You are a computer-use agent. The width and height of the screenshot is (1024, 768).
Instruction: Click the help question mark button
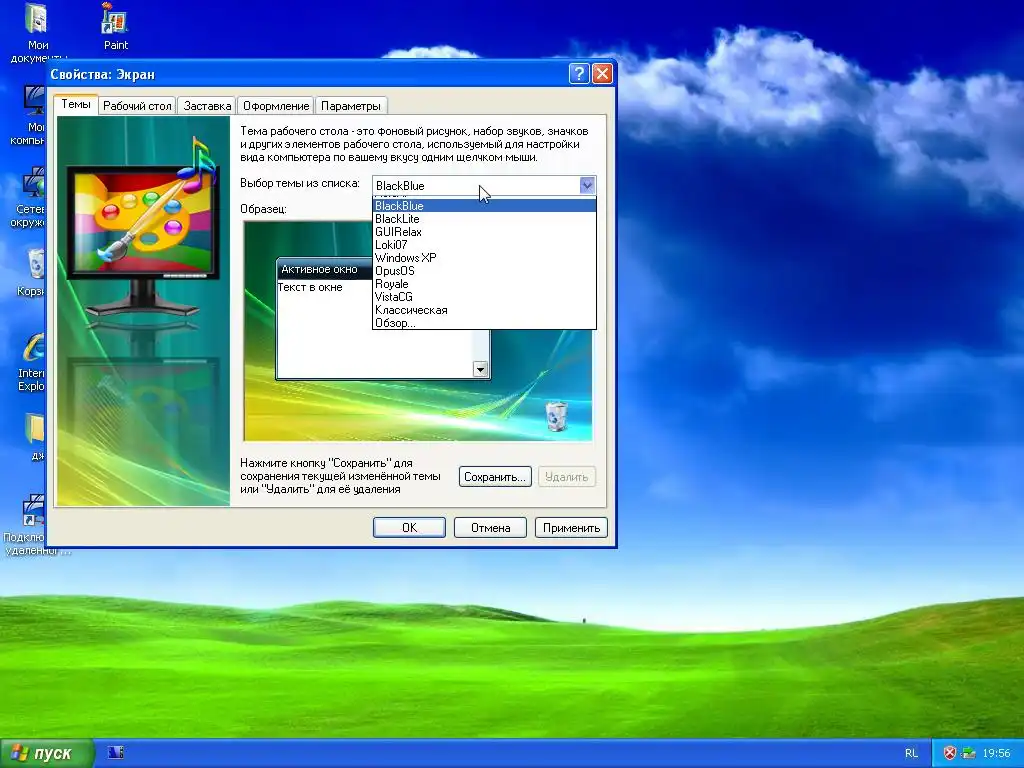click(x=579, y=74)
